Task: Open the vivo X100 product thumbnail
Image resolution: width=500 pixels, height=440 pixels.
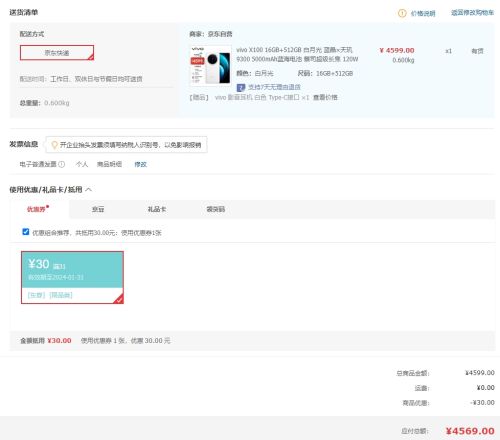Action: pos(210,65)
